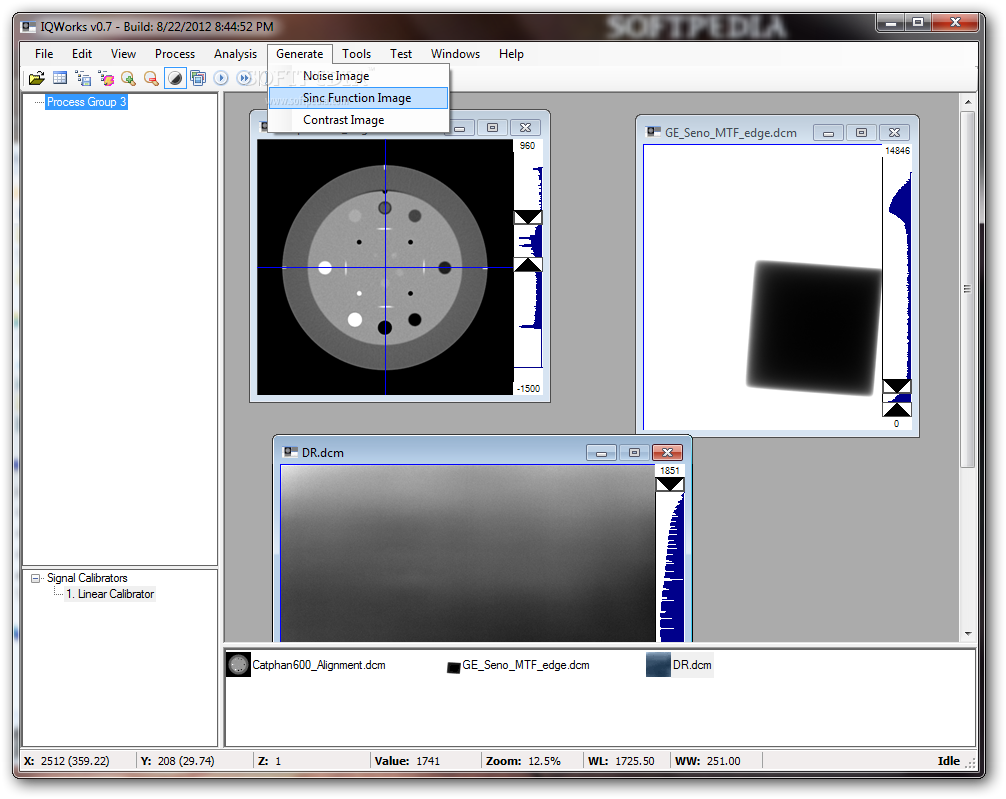Choose Contrast Image menu entry
The image size is (1006, 799).
tap(358, 120)
